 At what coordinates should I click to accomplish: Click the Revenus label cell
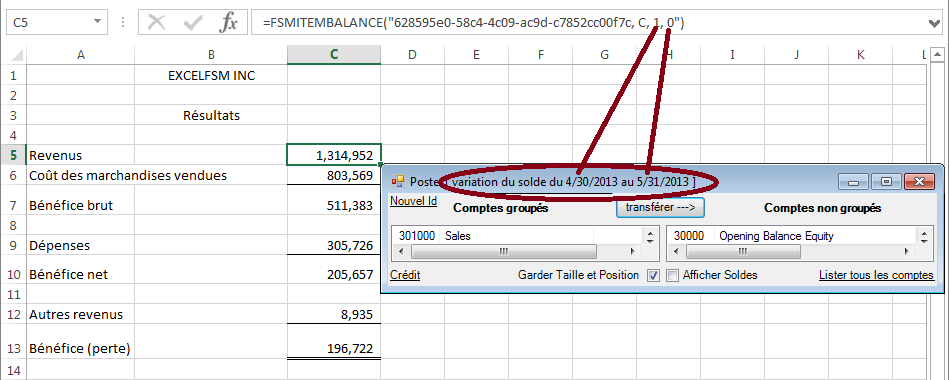[x=81, y=156]
